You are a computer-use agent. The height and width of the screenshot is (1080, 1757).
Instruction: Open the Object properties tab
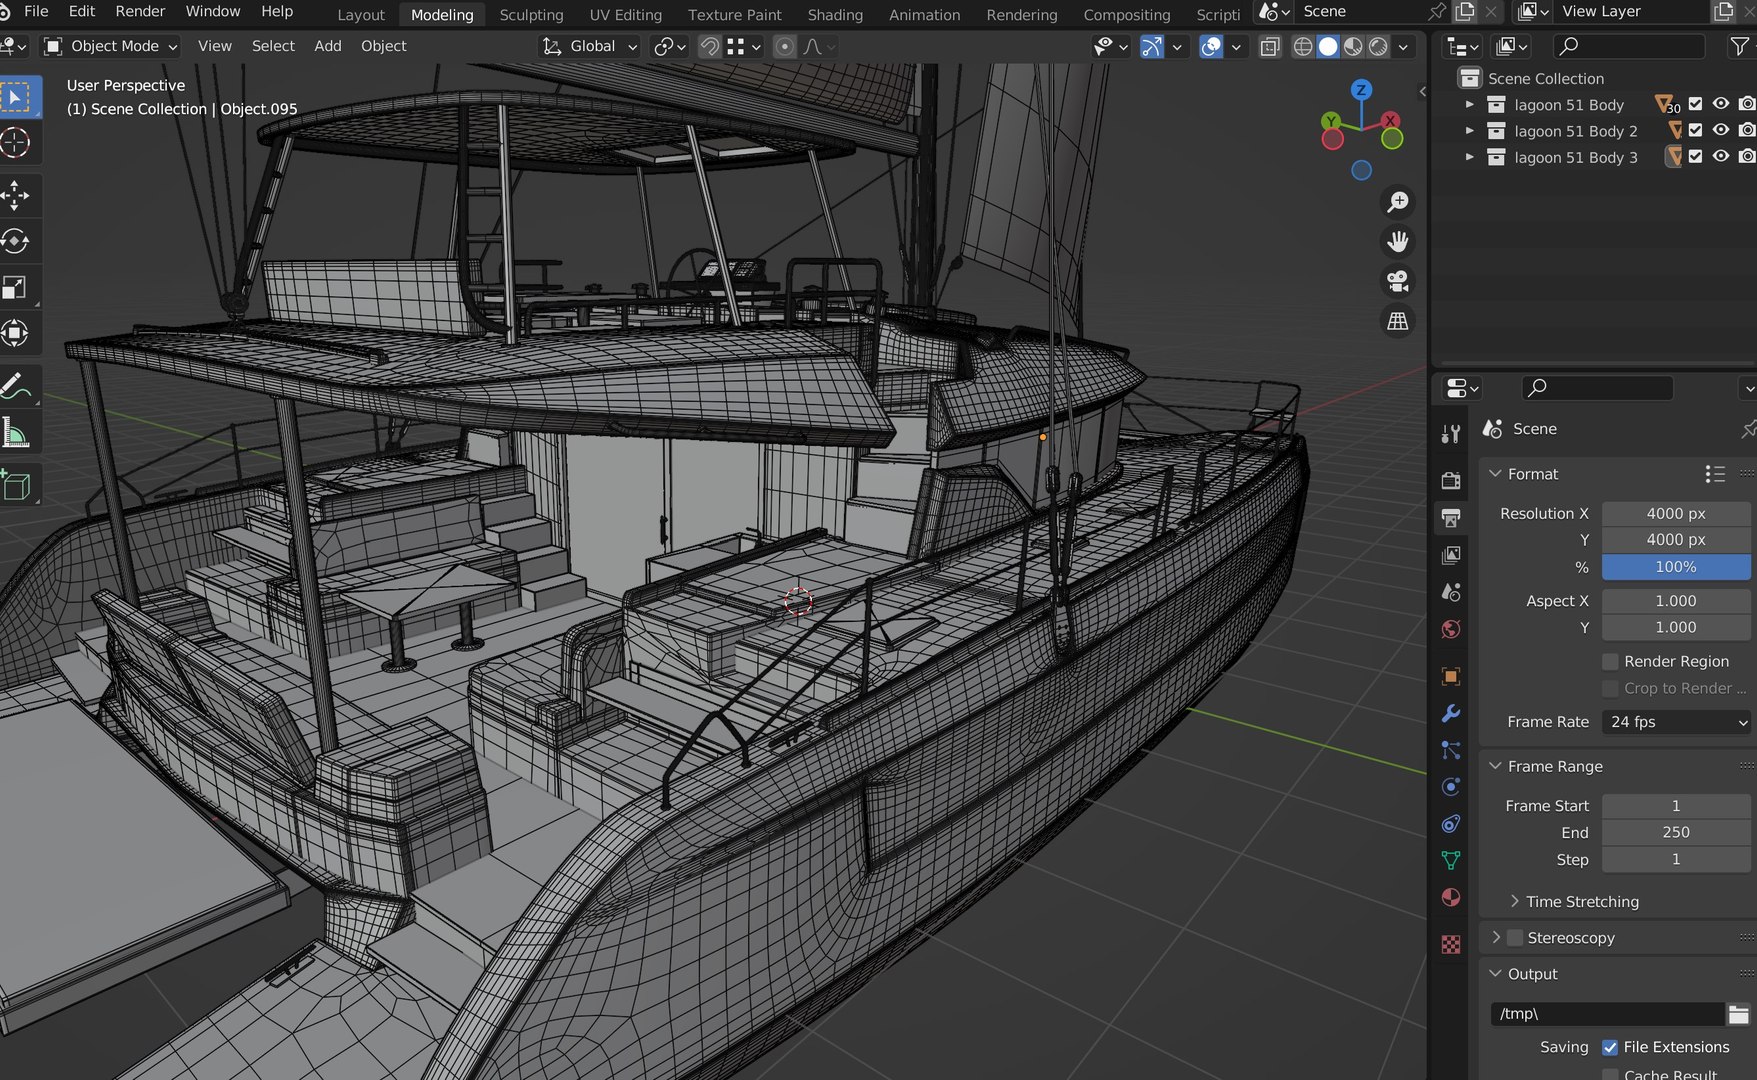click(1451, 677)
